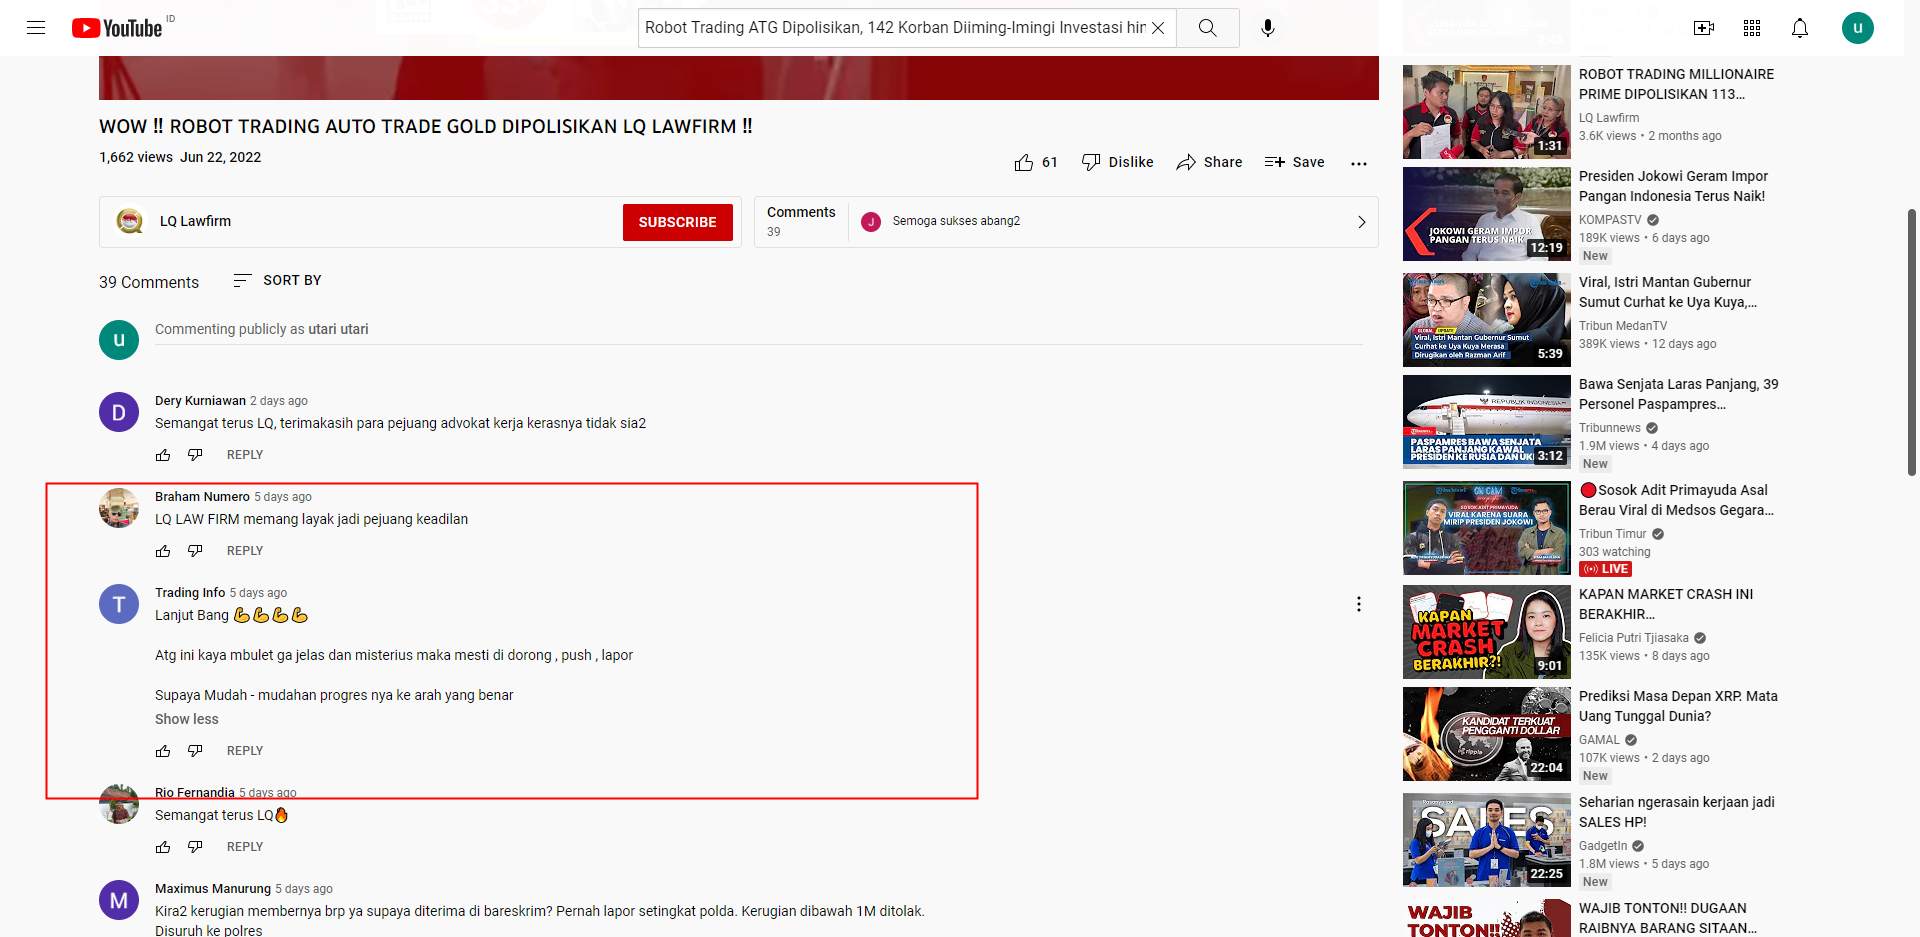Open the Sort By comments dropdown
This screenshot has height=937, width=1920.
[277, 281]
